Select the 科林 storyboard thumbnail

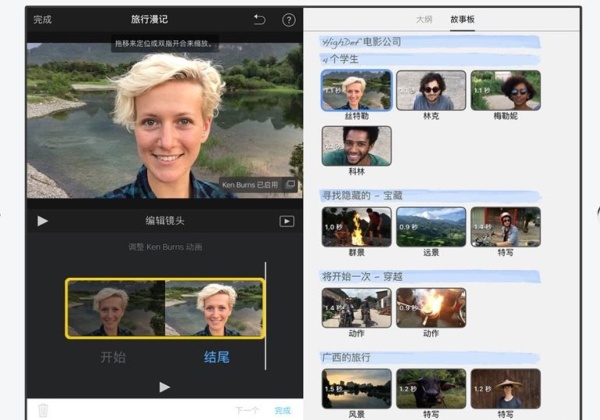(x=357, y=146)
